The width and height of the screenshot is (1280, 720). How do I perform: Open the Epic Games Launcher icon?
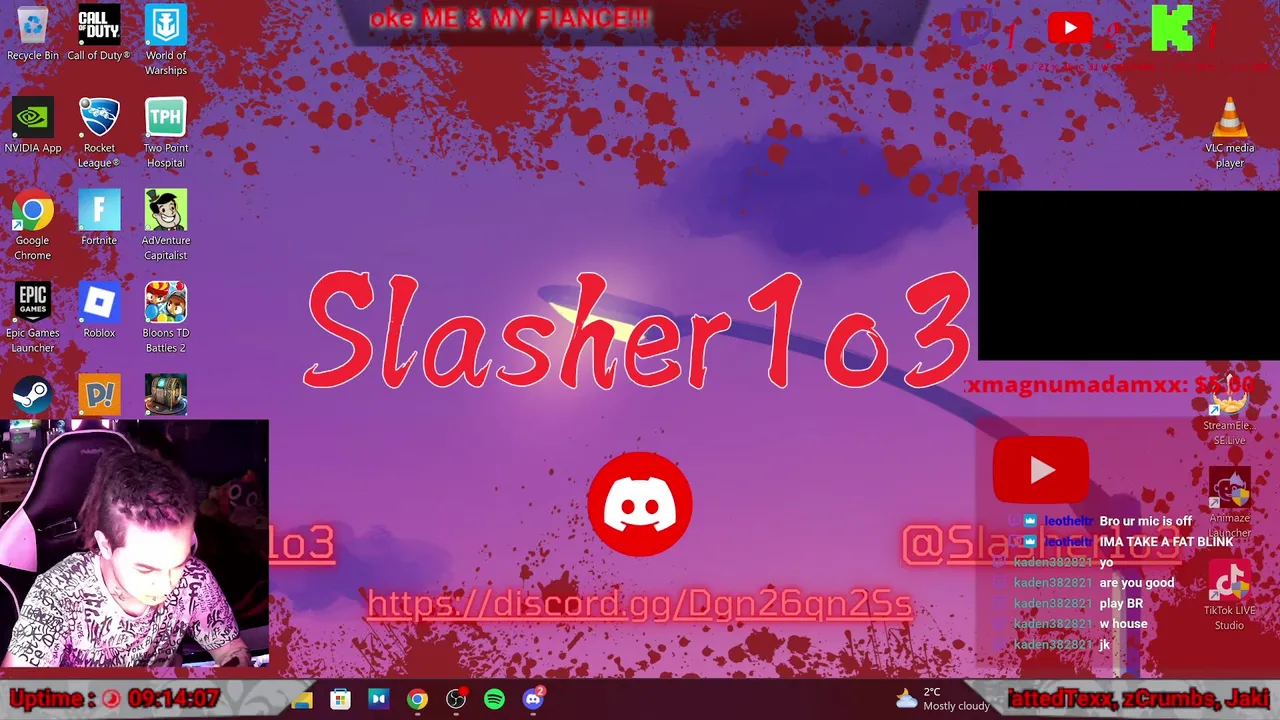click(32, 318)
